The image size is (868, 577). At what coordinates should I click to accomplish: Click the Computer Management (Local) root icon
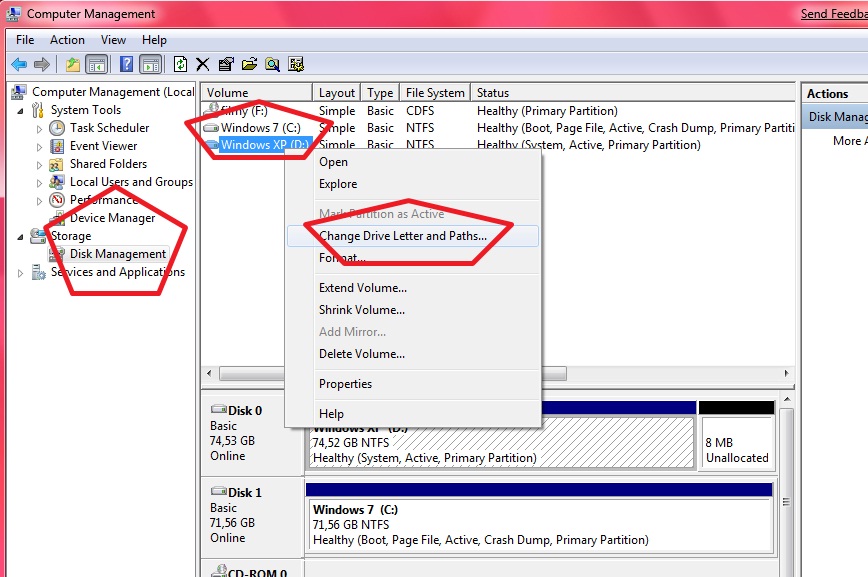pos(19,92)
